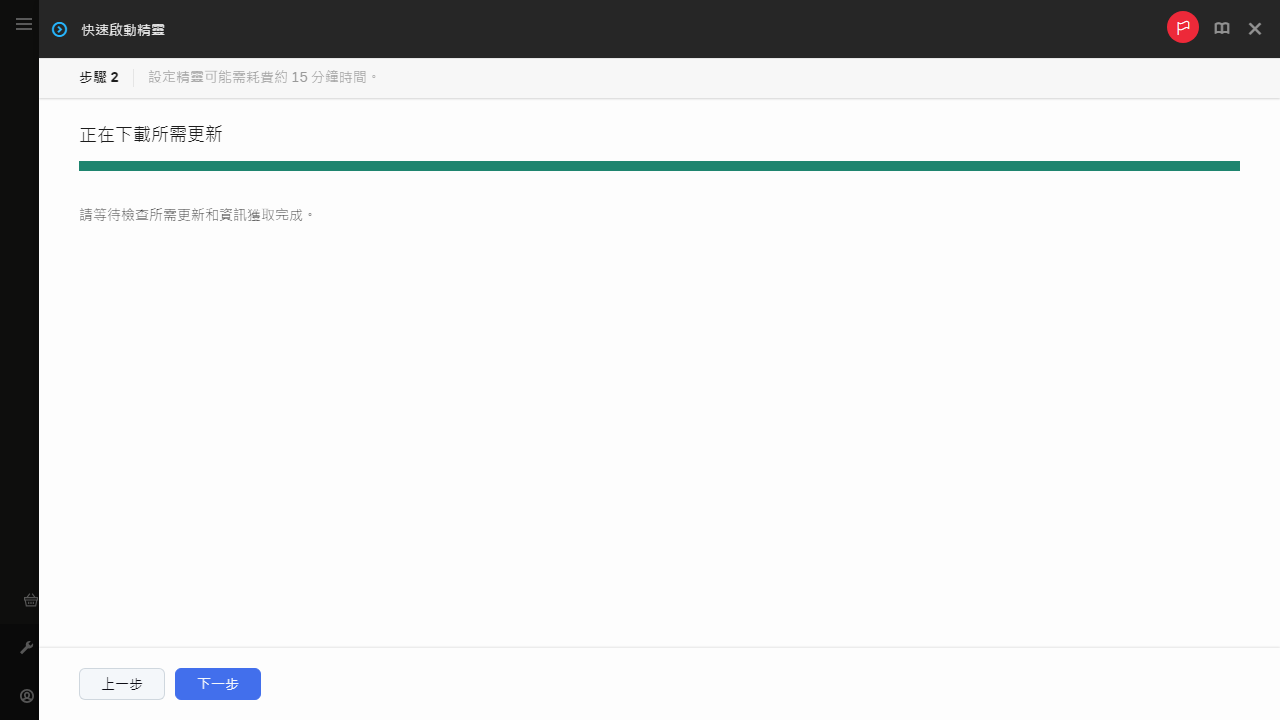Open the red flag notifications icon

click(1183, 28)
